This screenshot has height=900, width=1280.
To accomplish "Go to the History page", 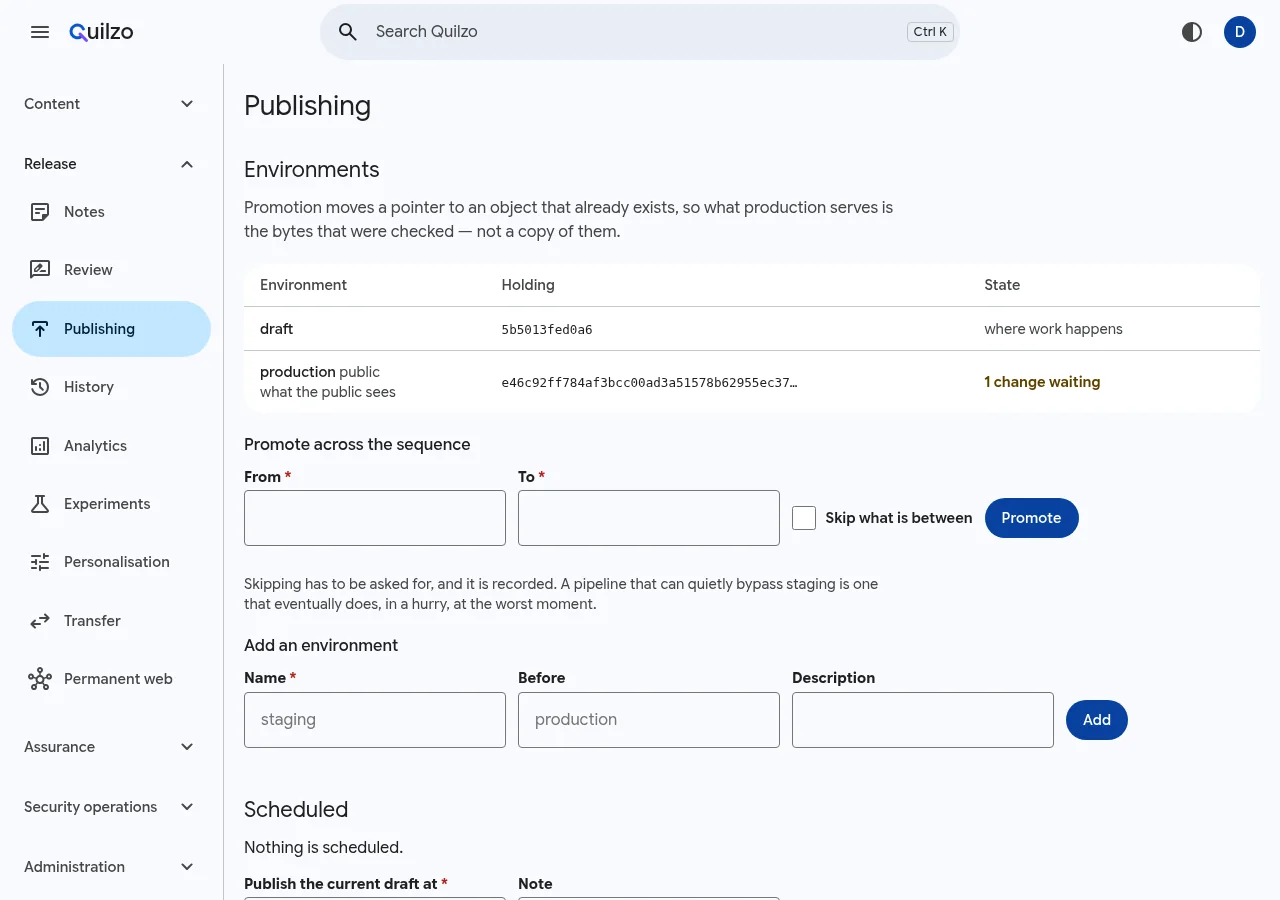I will click(x=111, y=387).
